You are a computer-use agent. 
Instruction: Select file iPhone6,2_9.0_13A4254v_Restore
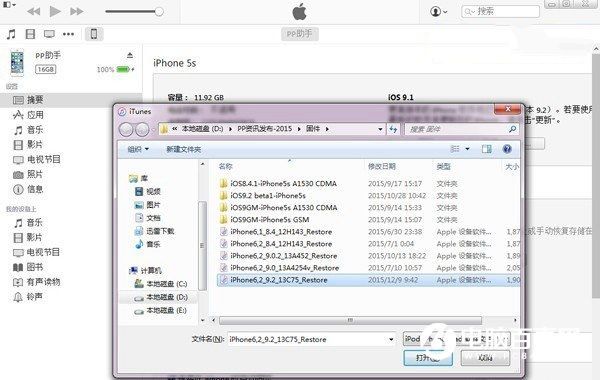[284, 268]
